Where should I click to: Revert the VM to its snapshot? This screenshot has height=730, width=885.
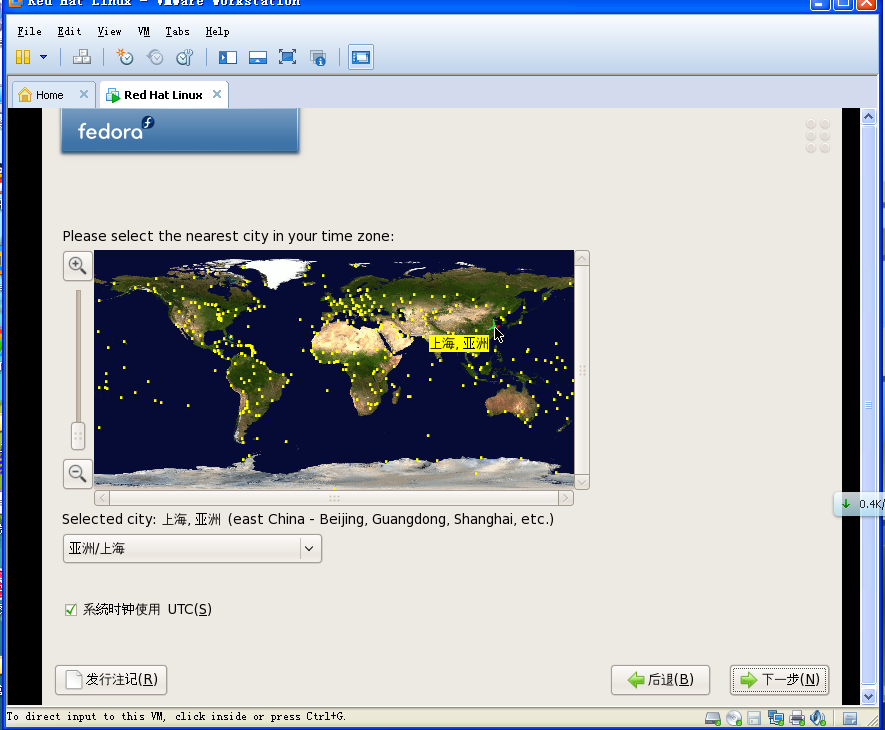[153, 57]
